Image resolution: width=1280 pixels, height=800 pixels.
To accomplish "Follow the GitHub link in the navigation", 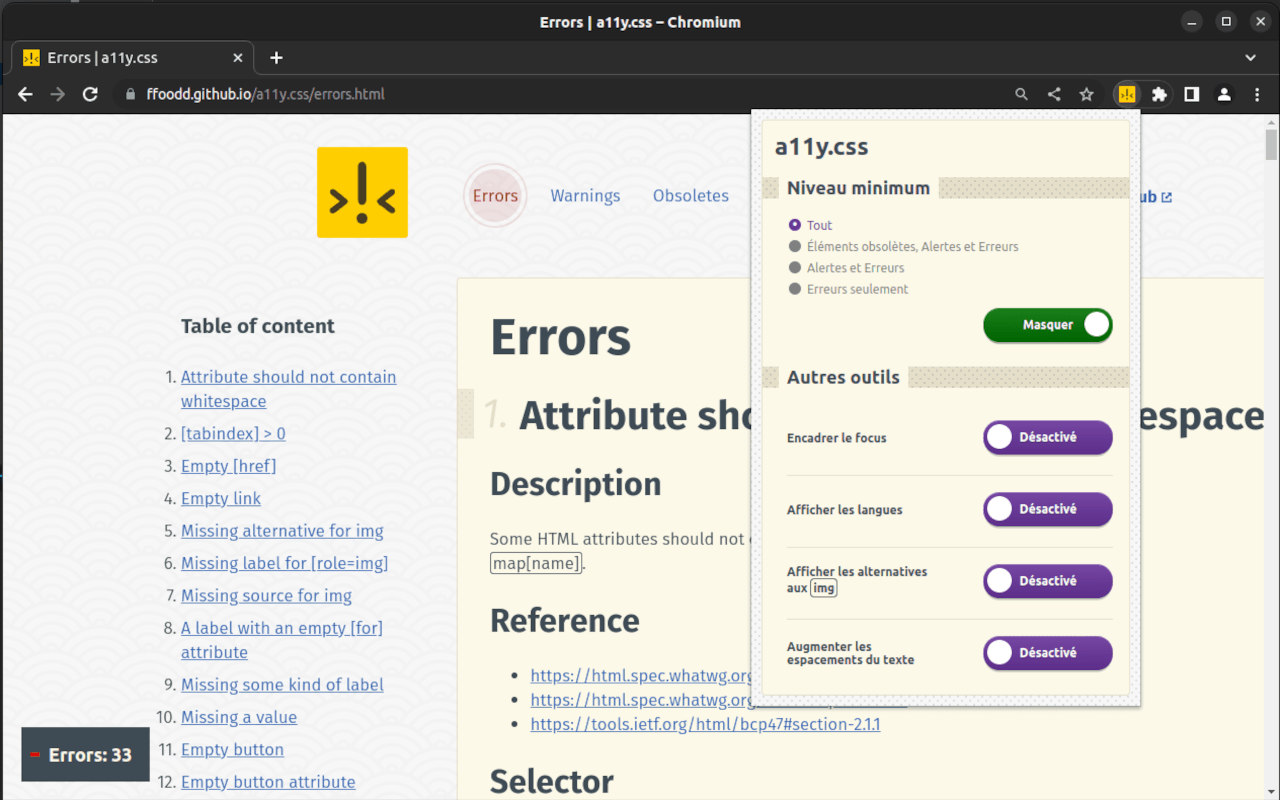I will (x=1148, y=196).
